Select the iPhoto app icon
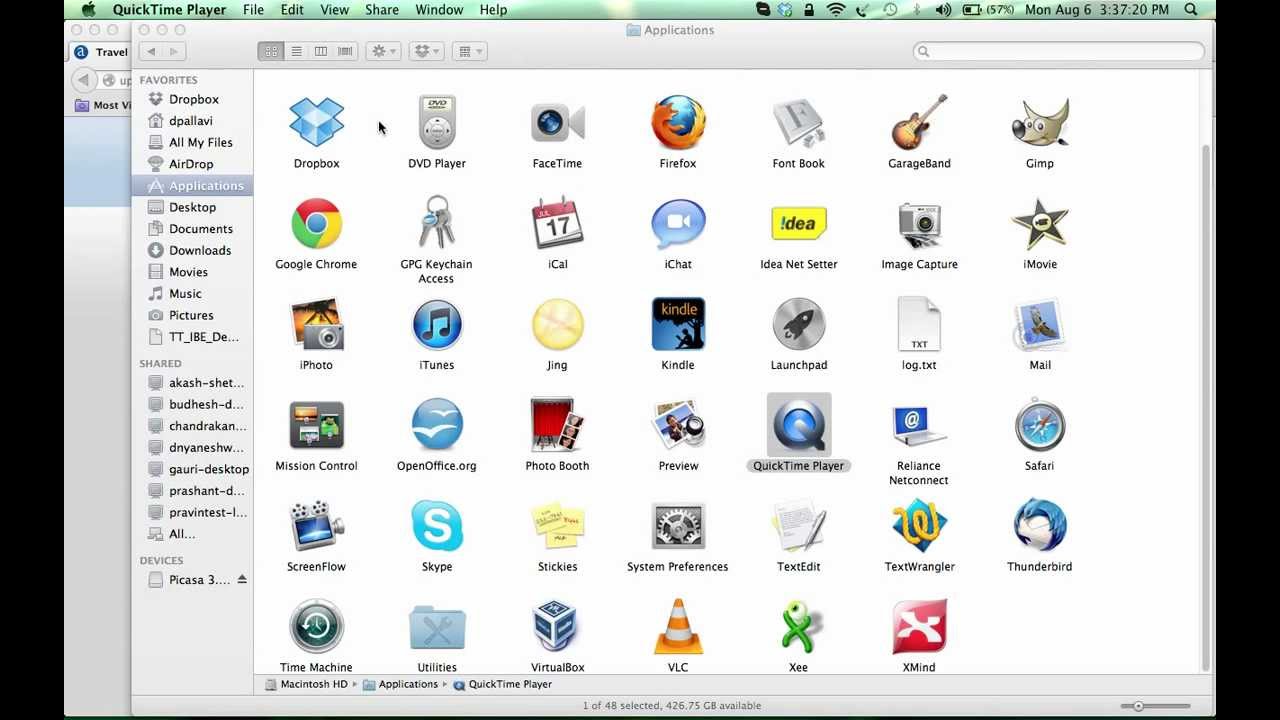 click(x=316, y=324)
